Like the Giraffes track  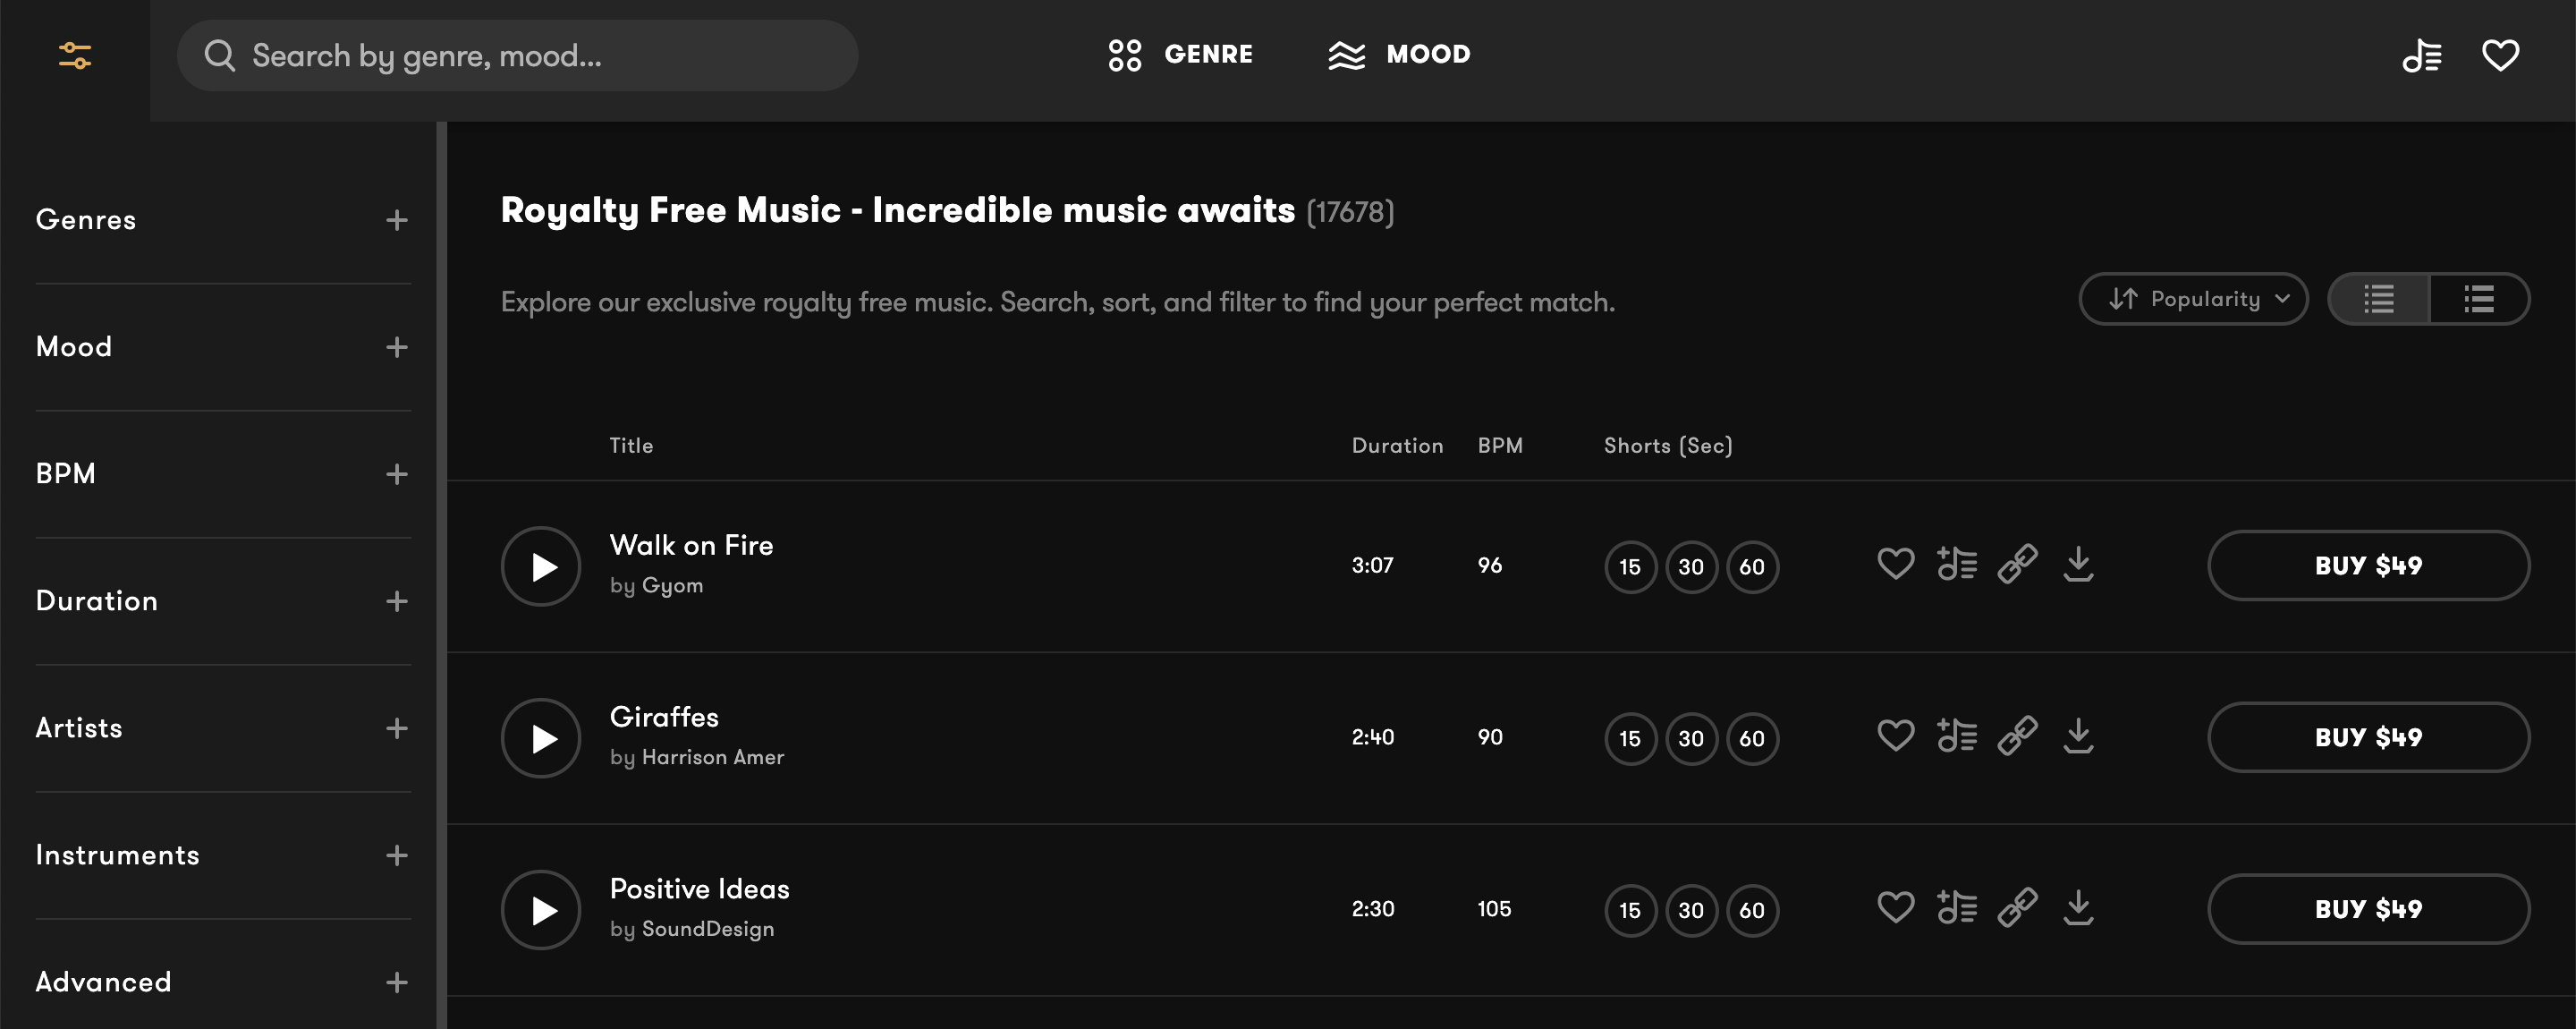tap(1895, 737)
